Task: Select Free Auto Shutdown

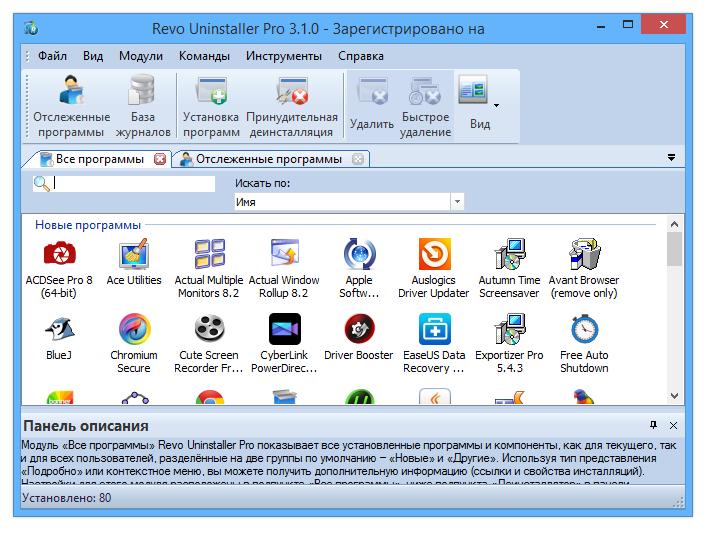Action: [x=584, y=343]
